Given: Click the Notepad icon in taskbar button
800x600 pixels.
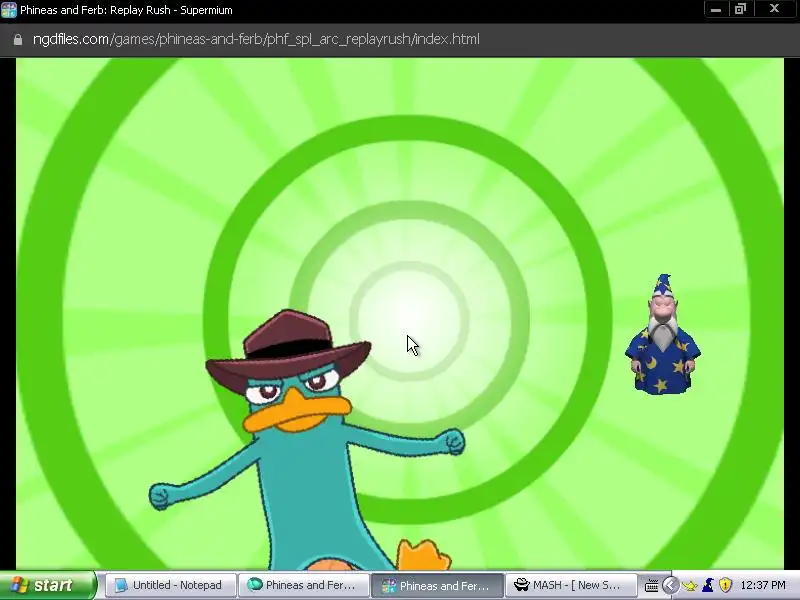Looking at the screenshot, I should [121, 585].
